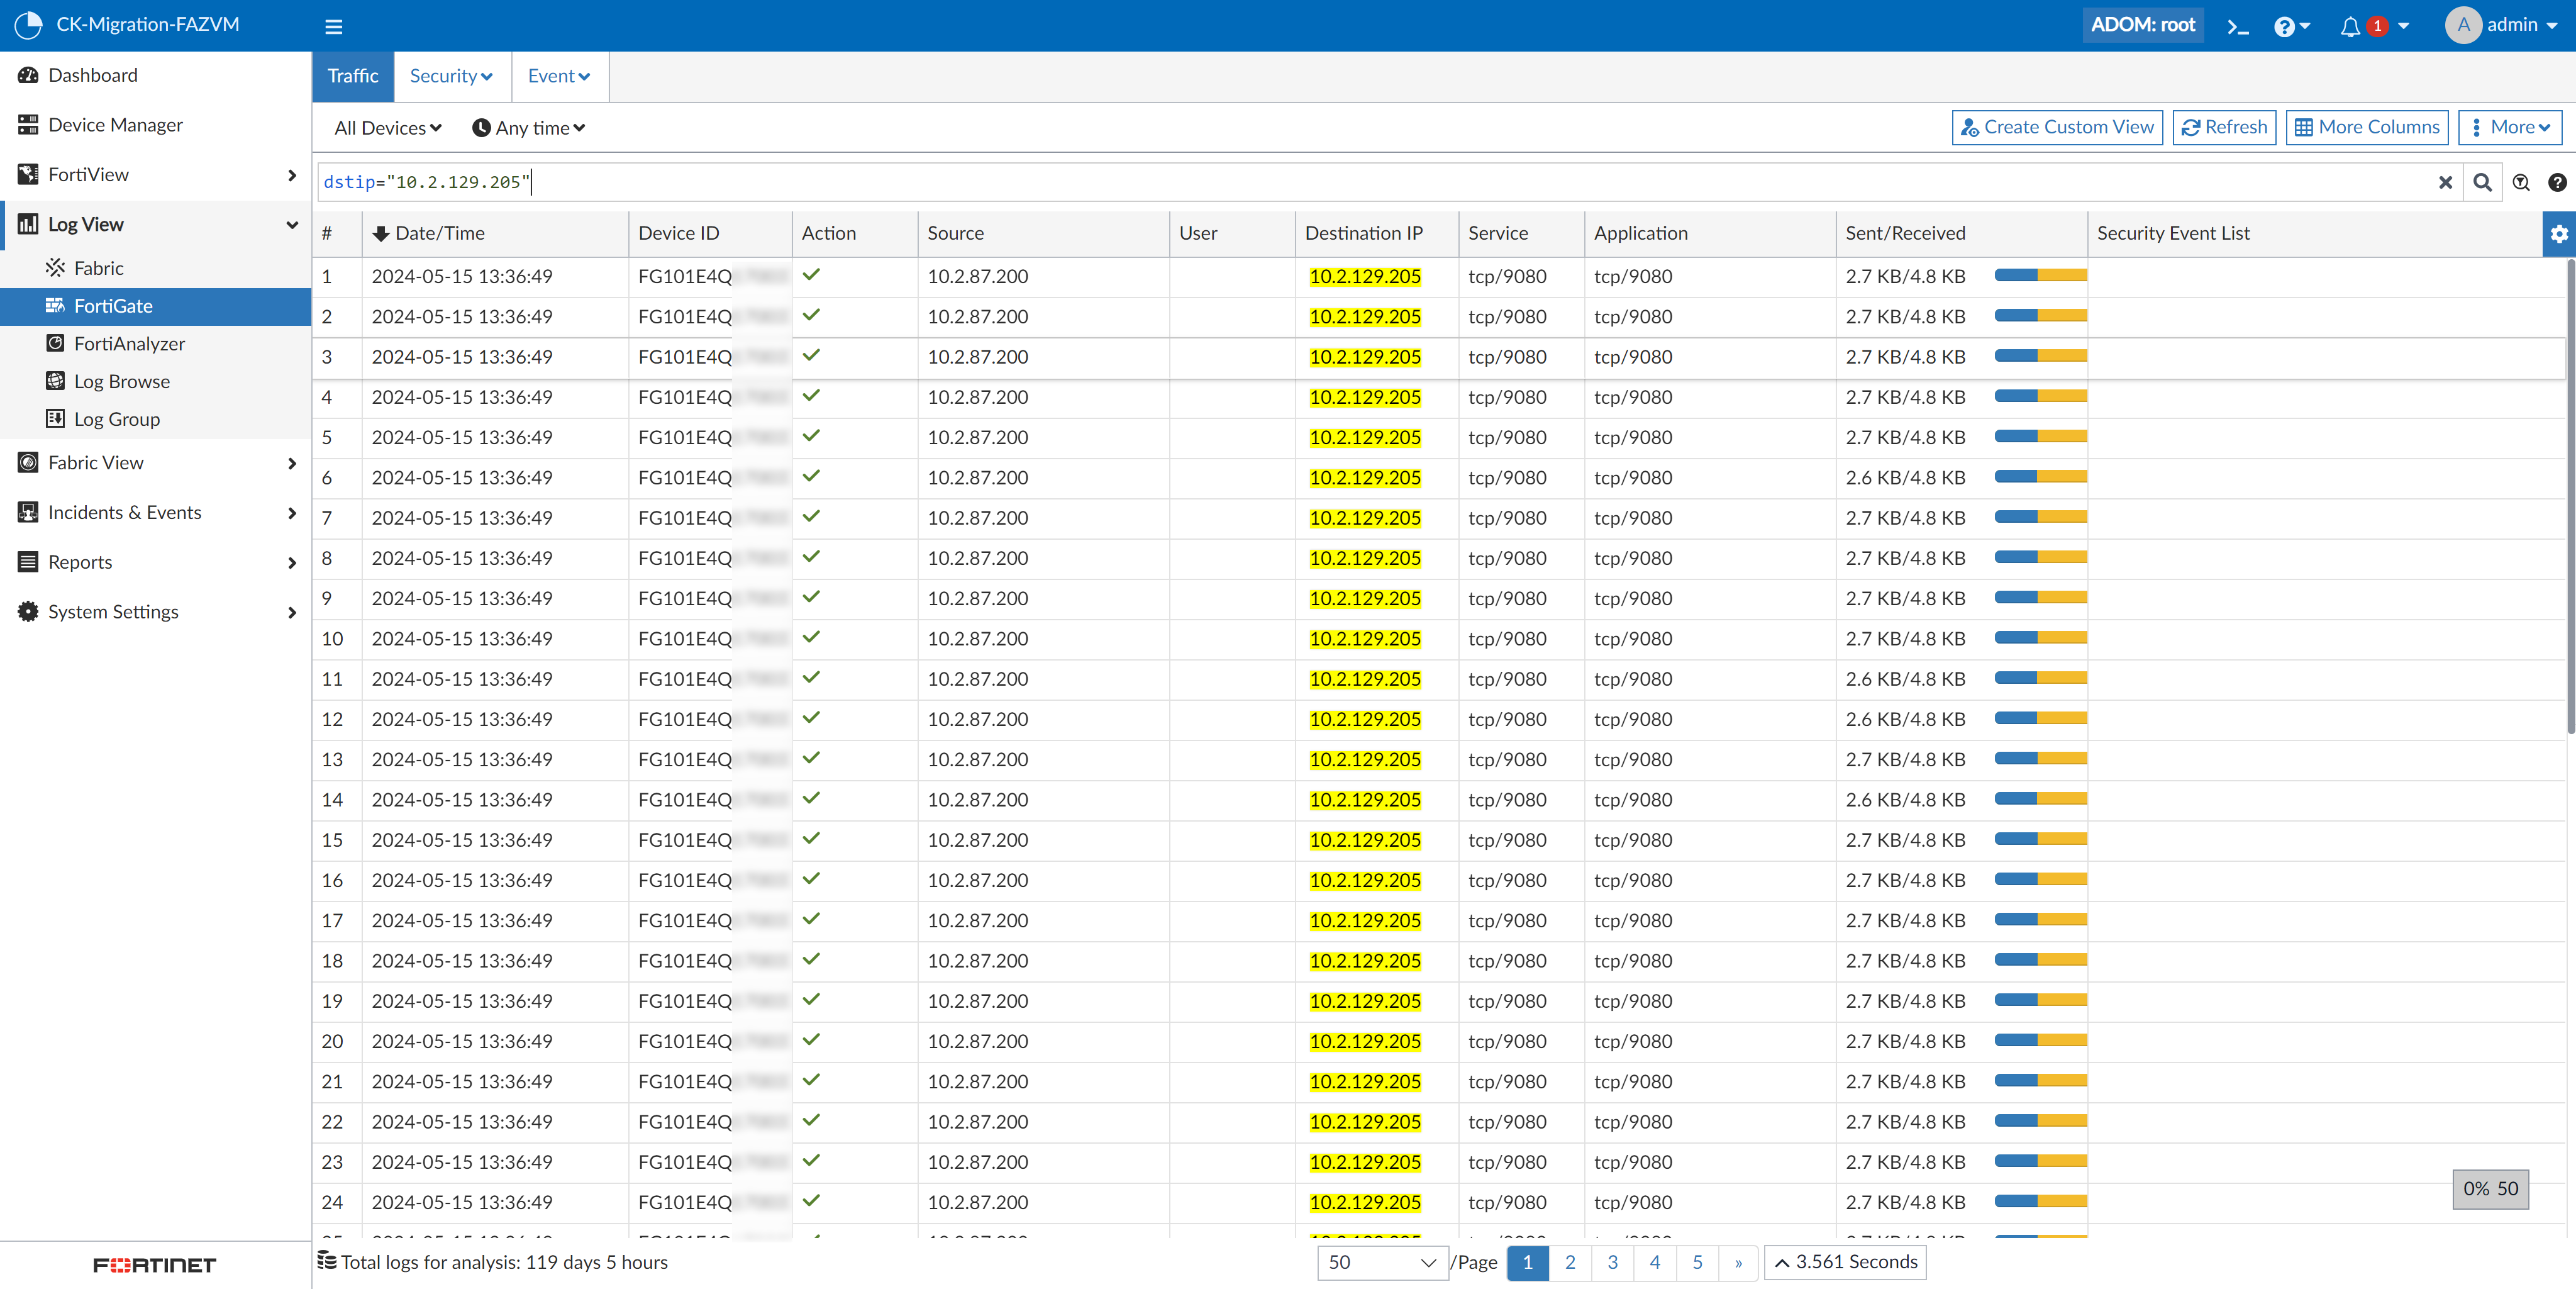
Task: Open the CLI console from the top bar
Action: coord(2237,26)
